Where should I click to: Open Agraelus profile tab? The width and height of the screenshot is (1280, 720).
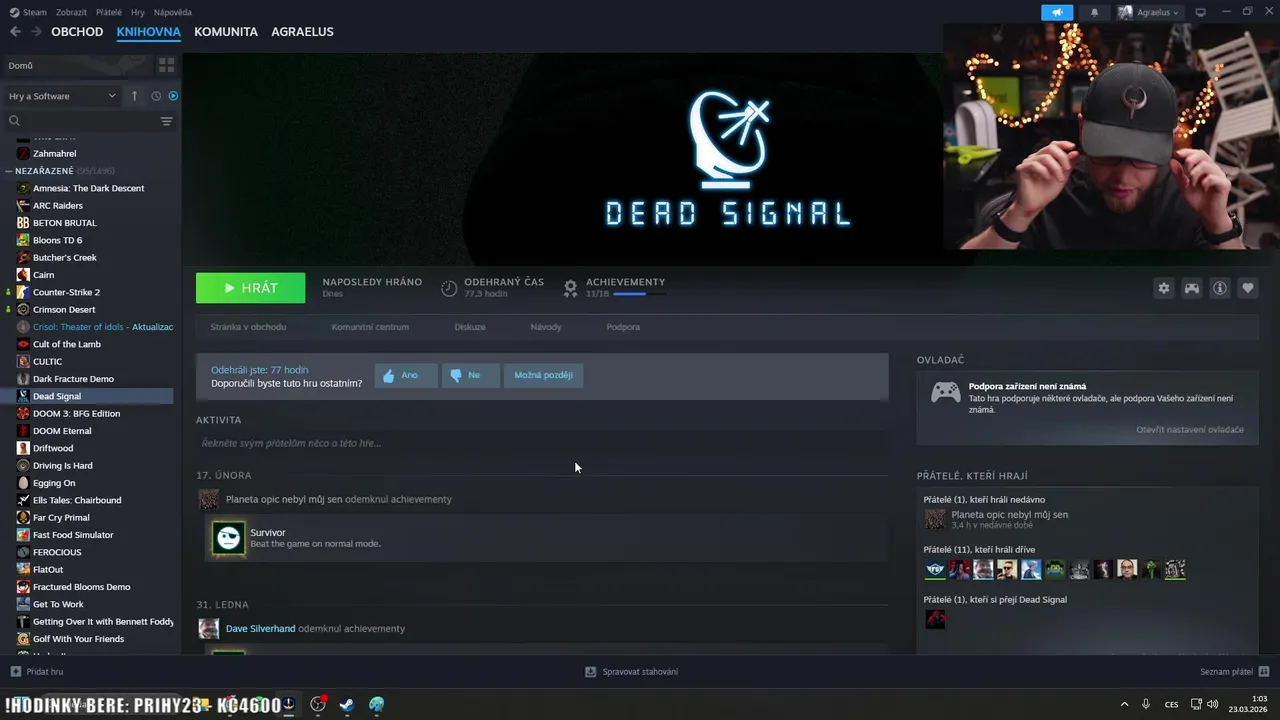point(302,32)
